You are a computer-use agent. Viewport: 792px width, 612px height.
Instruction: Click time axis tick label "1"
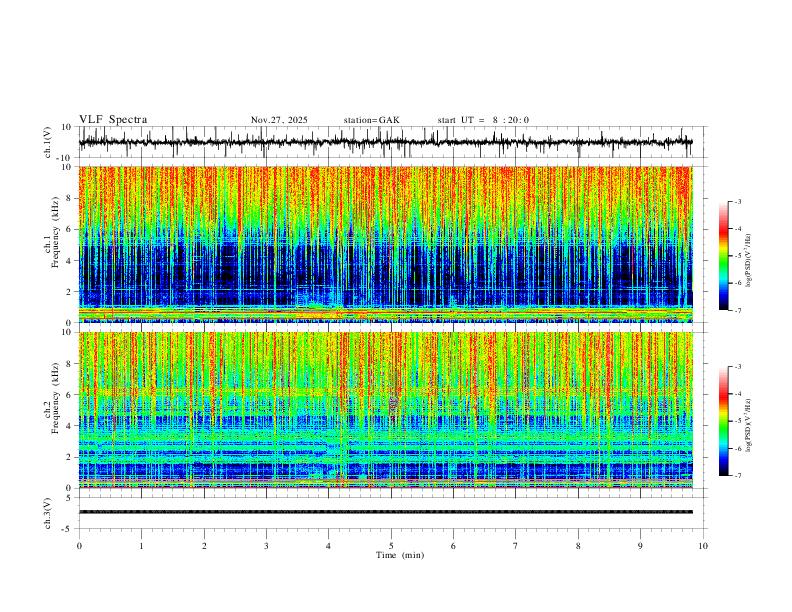pos(141,546)
